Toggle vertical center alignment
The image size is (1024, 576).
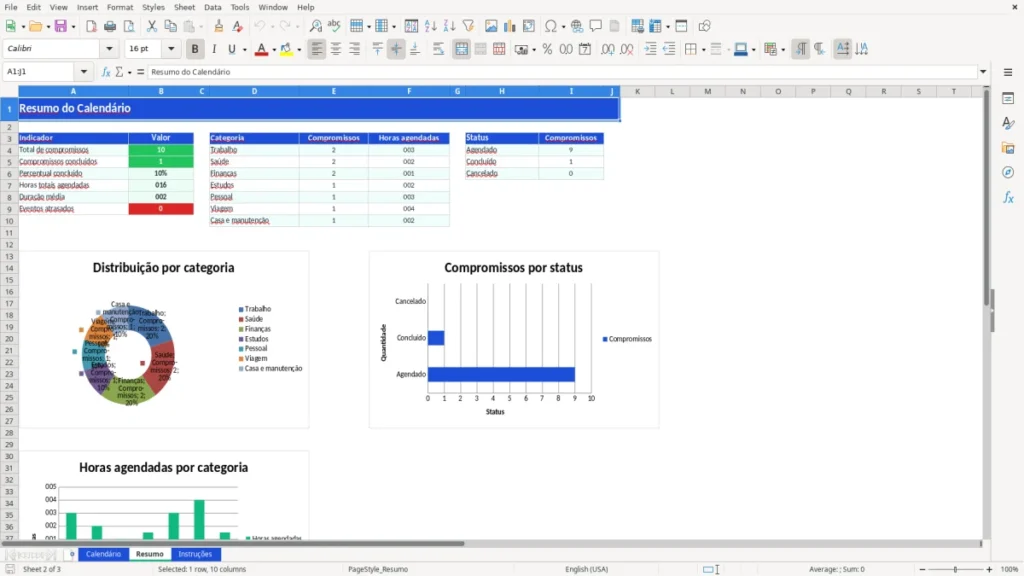pos(396,49)
